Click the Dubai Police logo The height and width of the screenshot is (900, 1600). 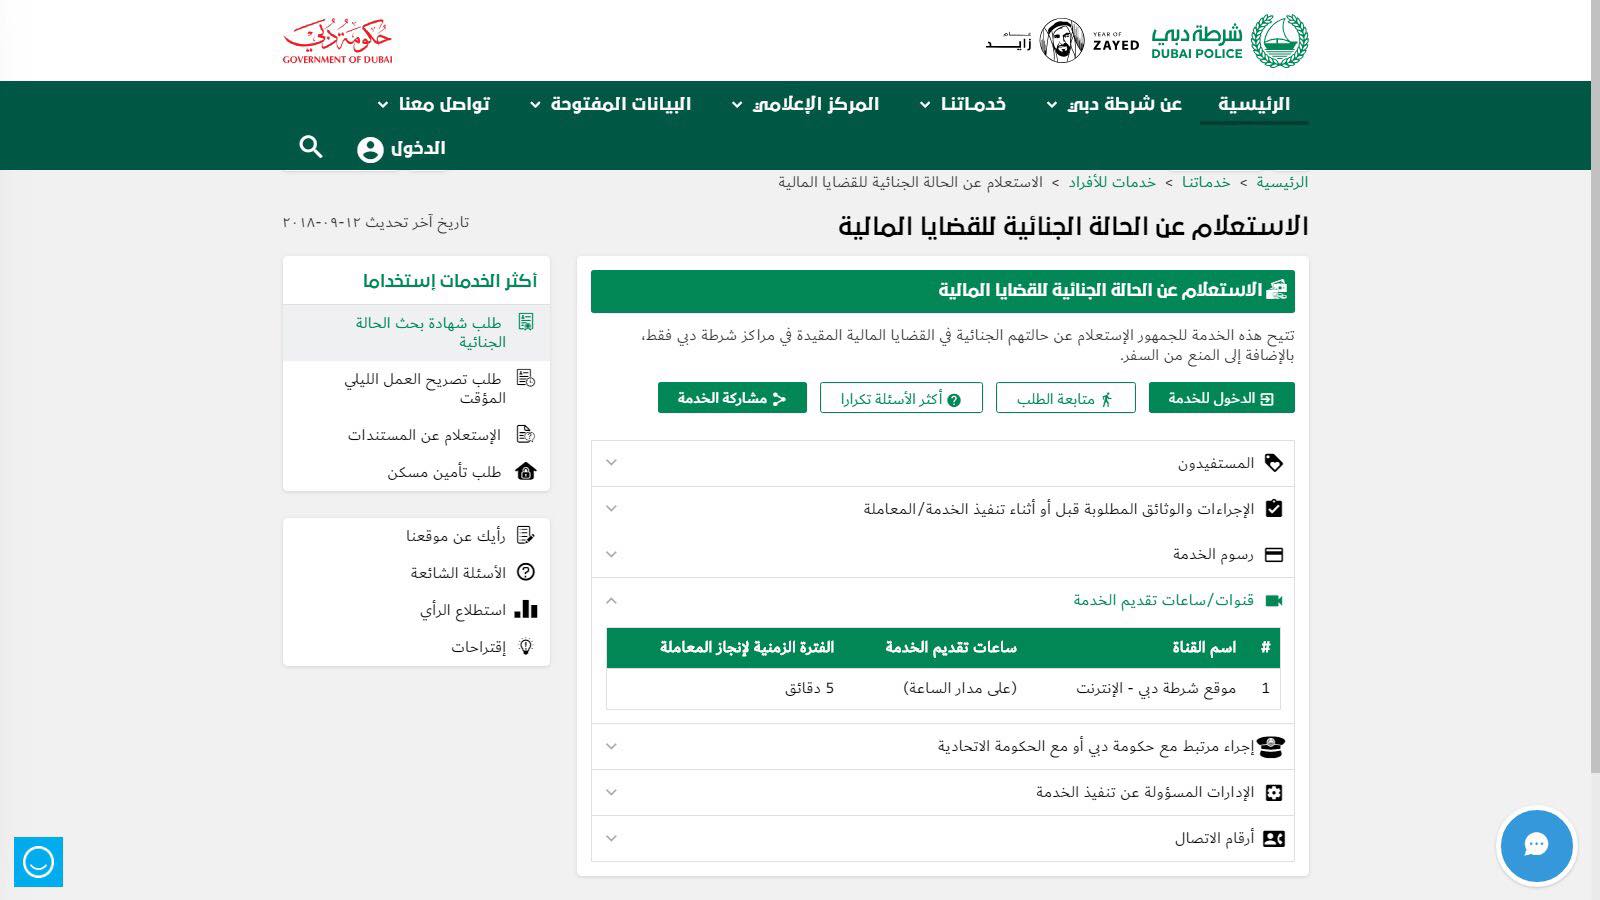point(1230,41)
